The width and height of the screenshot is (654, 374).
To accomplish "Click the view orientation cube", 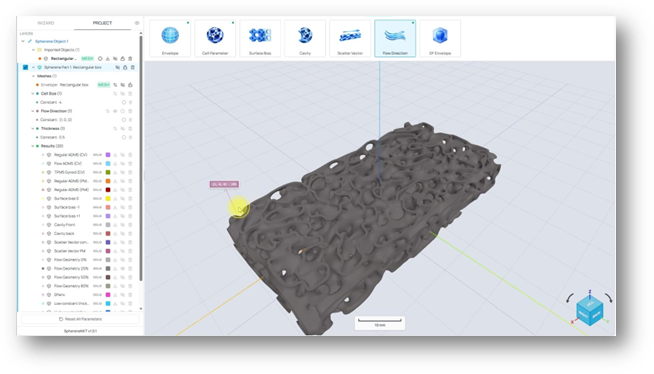I will tap(590, 310).
